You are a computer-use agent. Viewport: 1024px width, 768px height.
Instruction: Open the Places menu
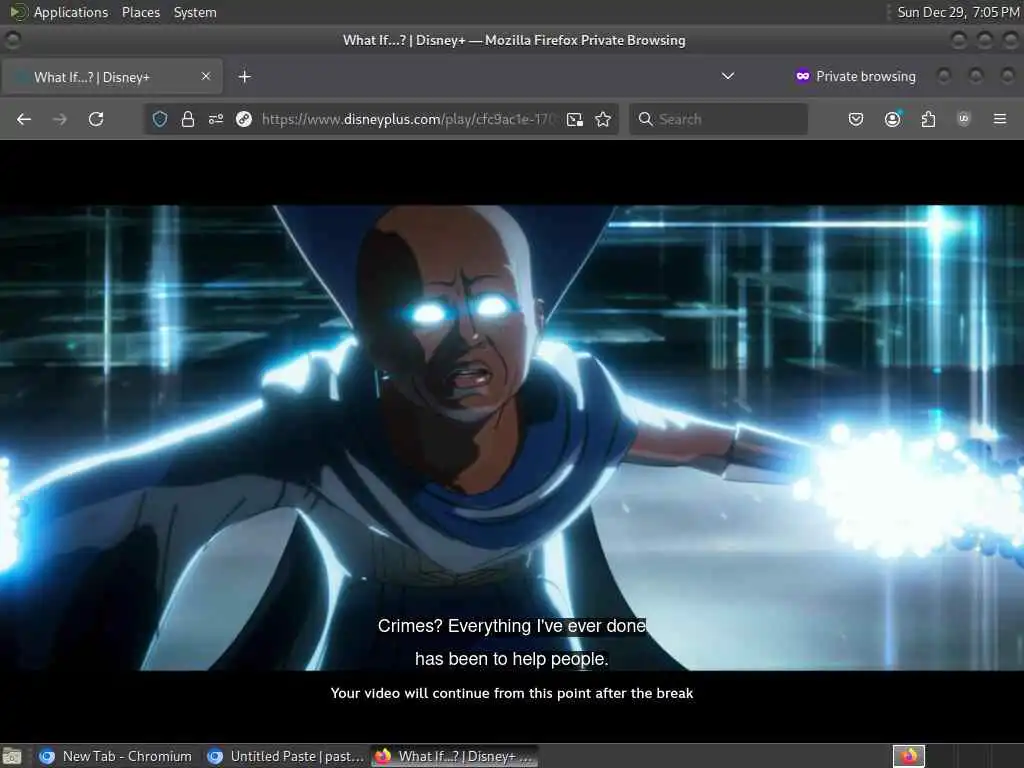pyautogui.click(x=141, y=12)
